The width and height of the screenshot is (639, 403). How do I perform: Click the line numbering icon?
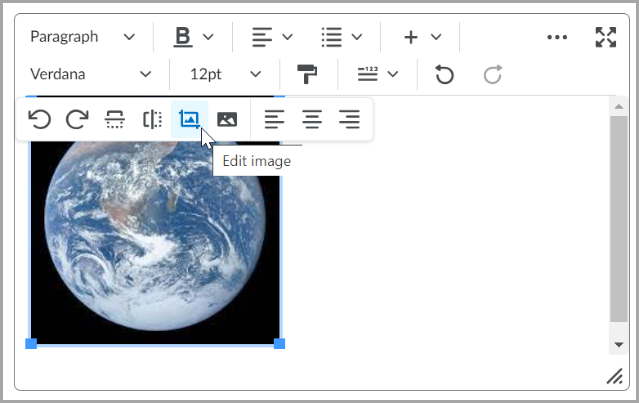pos(368,74)
